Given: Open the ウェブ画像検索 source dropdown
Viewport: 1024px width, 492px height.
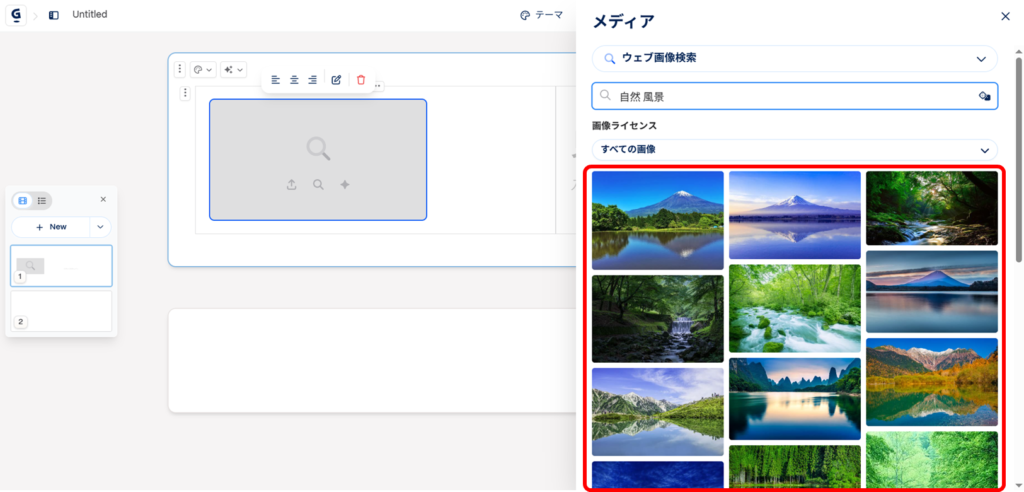Looking at the screenshot, I should (x=794, y=59).
